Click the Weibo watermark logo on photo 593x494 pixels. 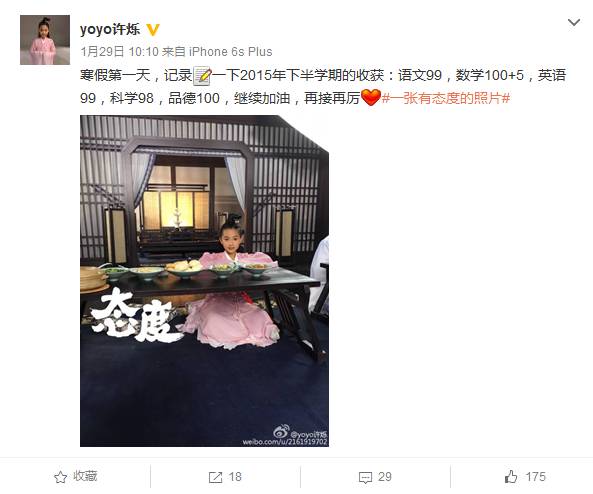pyautogui.click(x=281, y=430)
